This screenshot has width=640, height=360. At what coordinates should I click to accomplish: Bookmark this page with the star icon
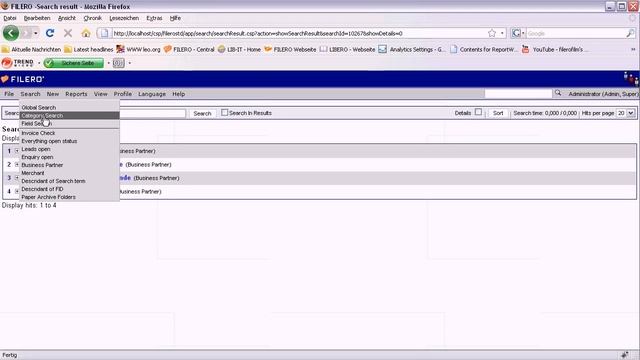pyautogui.click(x=492, y=33)
